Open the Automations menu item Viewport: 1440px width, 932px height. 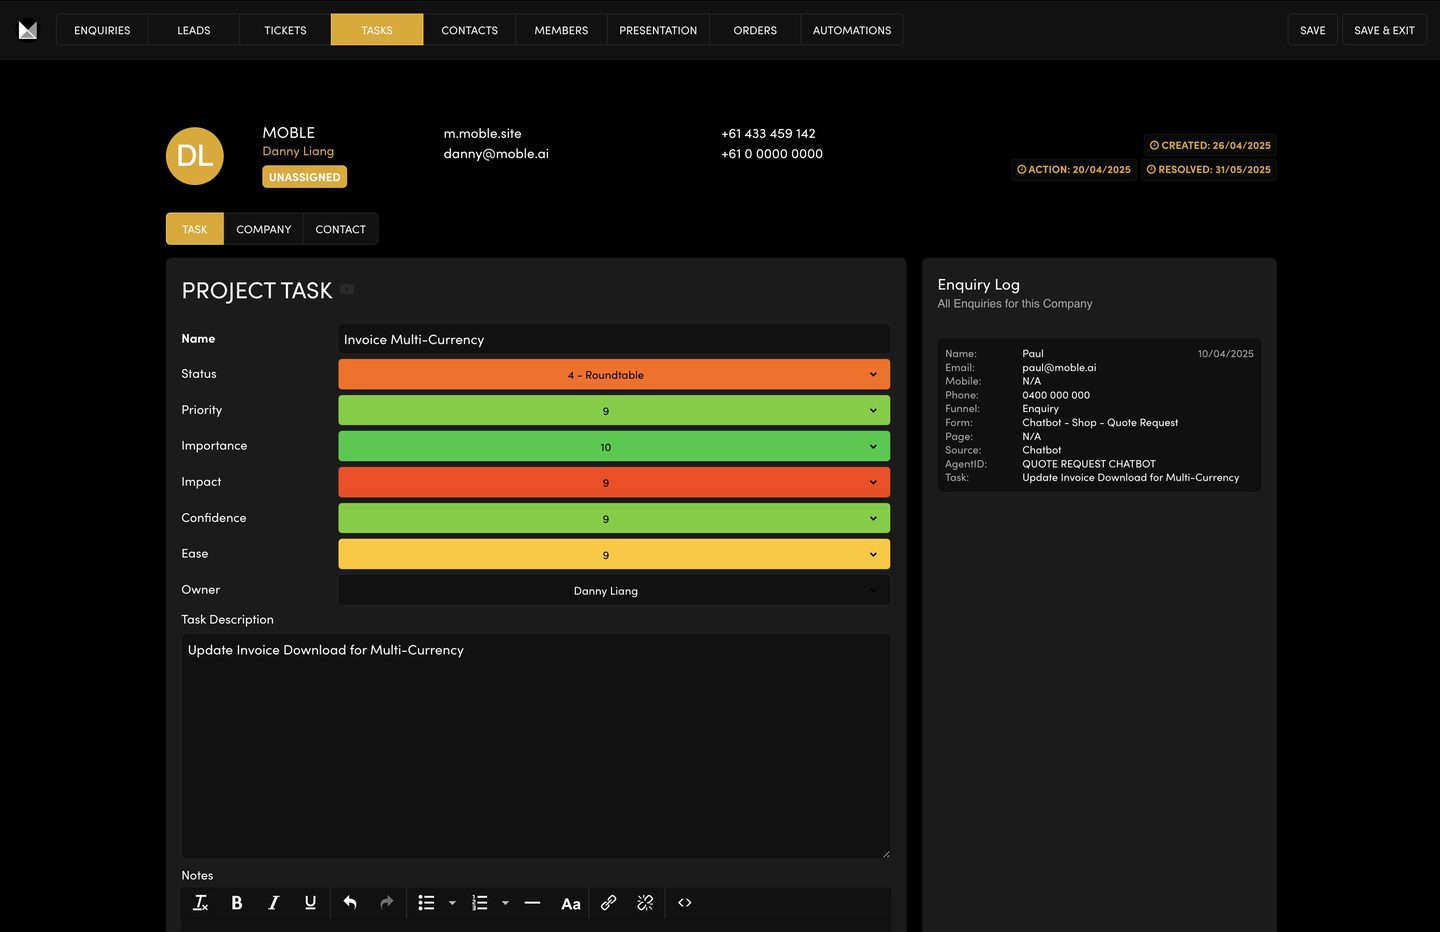click(851, 30)
